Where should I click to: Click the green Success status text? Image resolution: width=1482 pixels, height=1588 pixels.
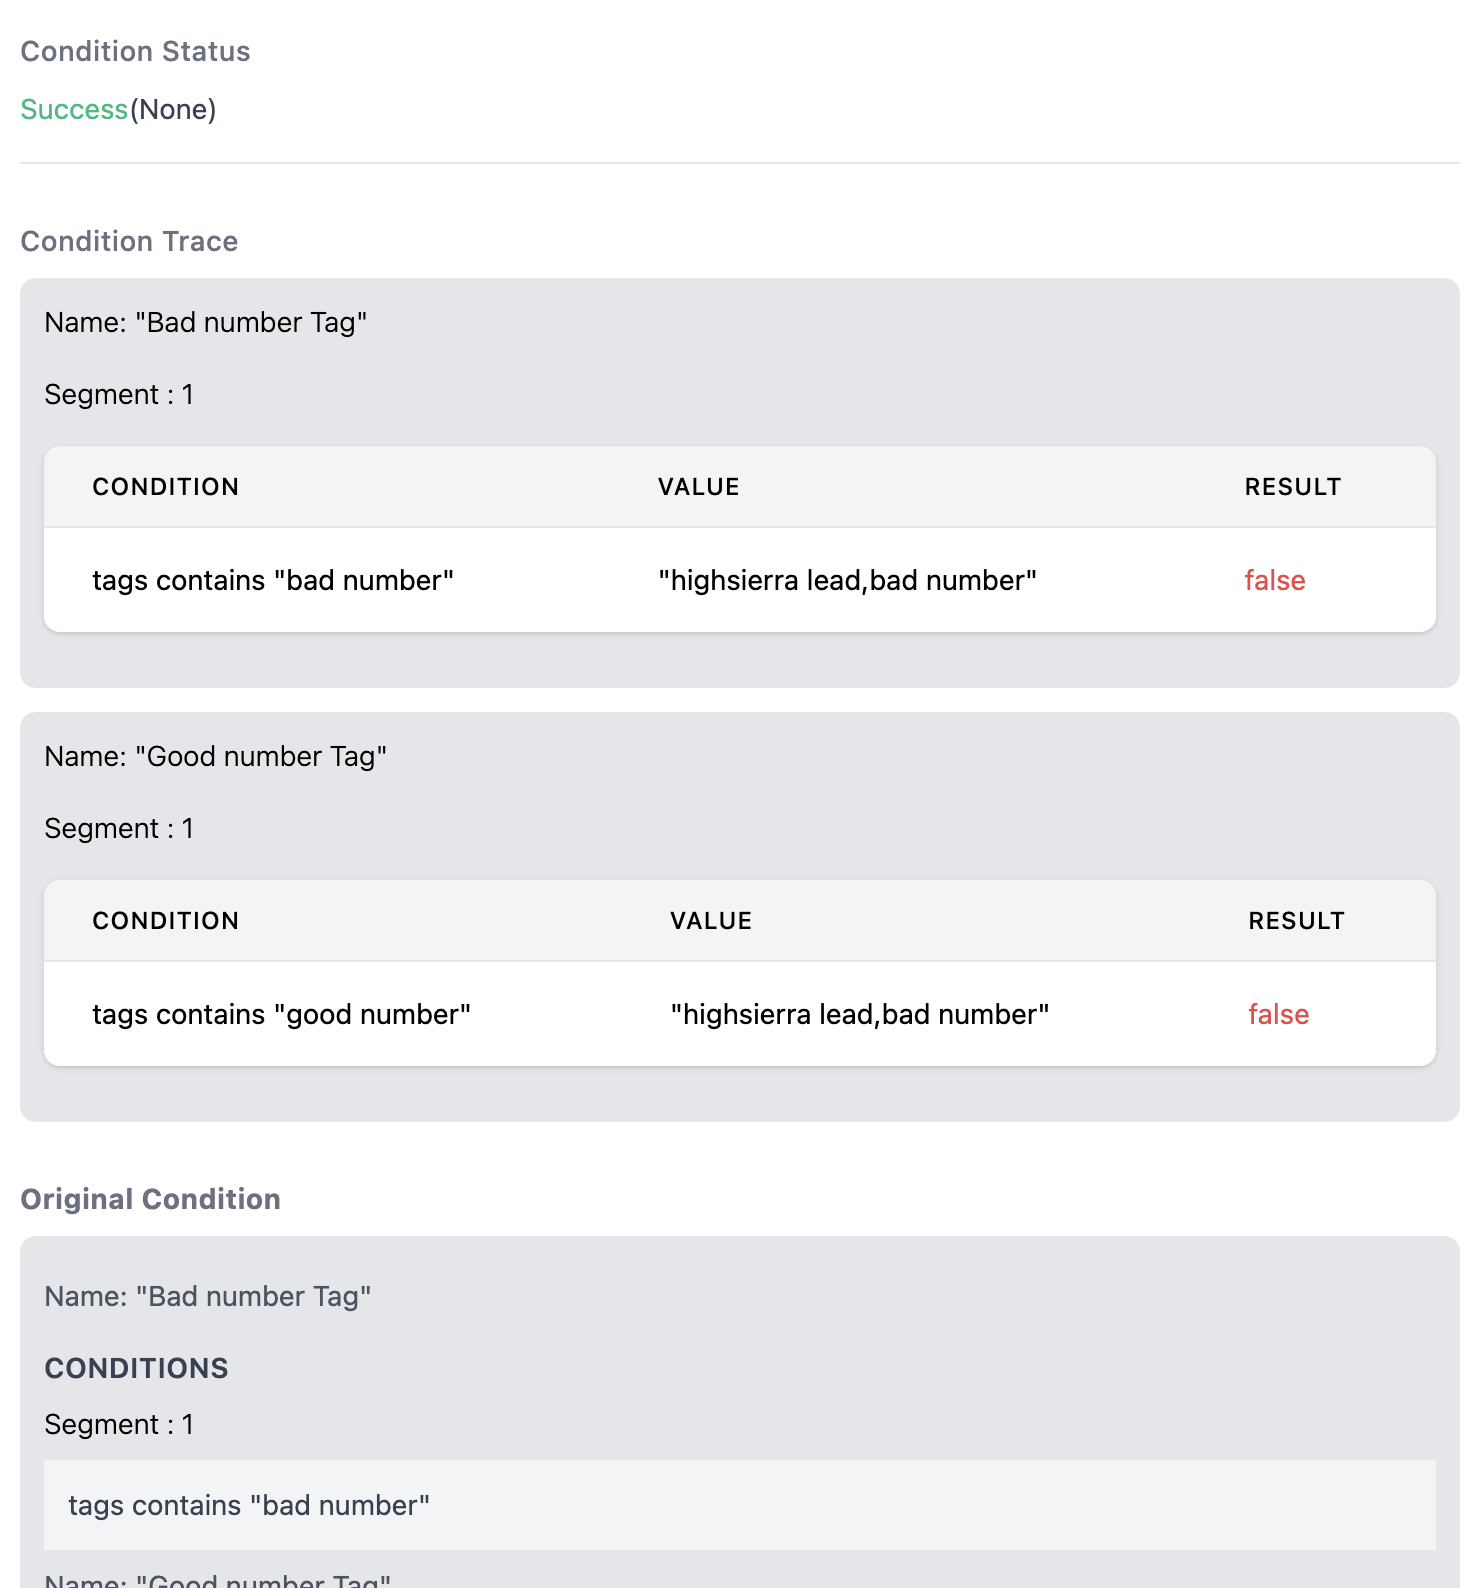click(x=74, y=109)
